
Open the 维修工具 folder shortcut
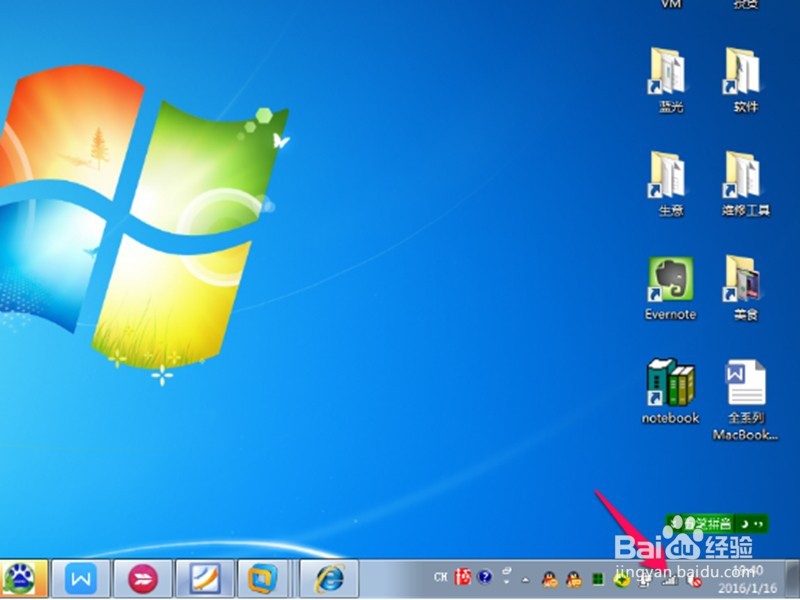(745, 184)
